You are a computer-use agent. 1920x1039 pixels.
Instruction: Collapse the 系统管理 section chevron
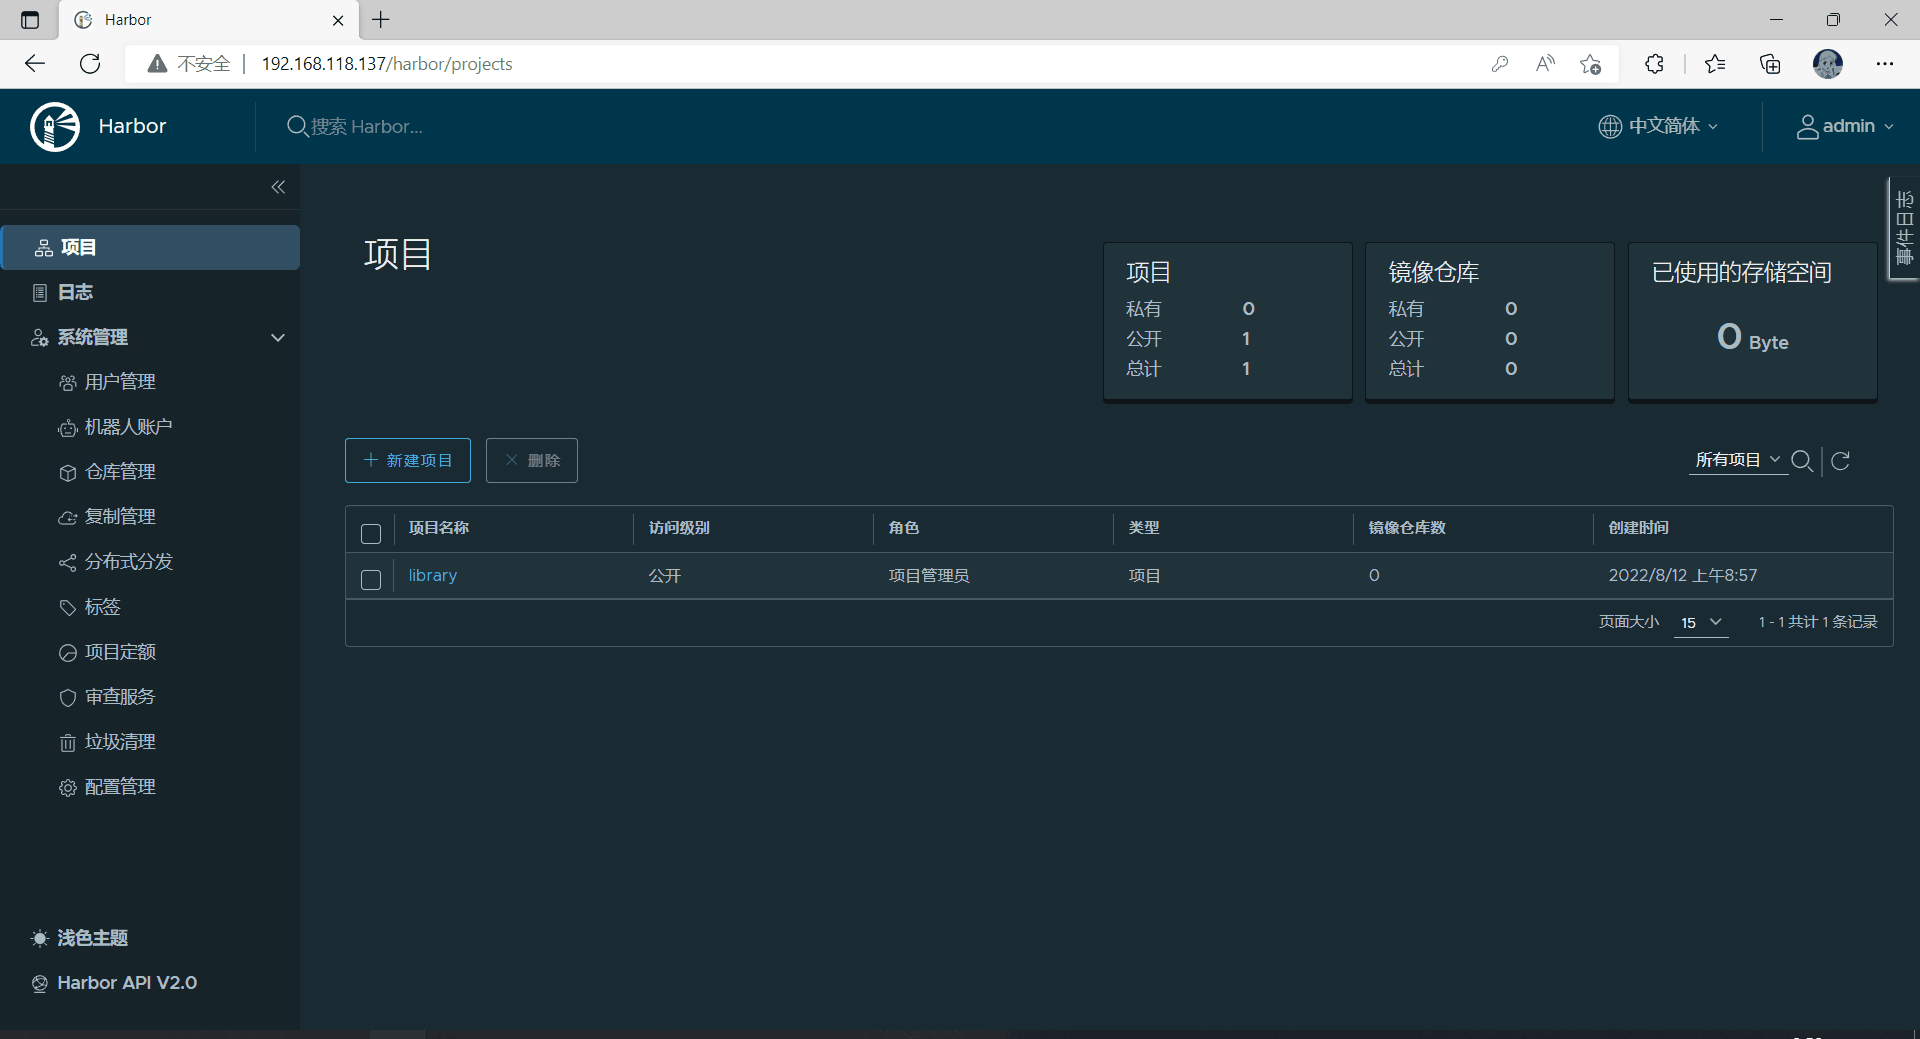pos(278,338)
